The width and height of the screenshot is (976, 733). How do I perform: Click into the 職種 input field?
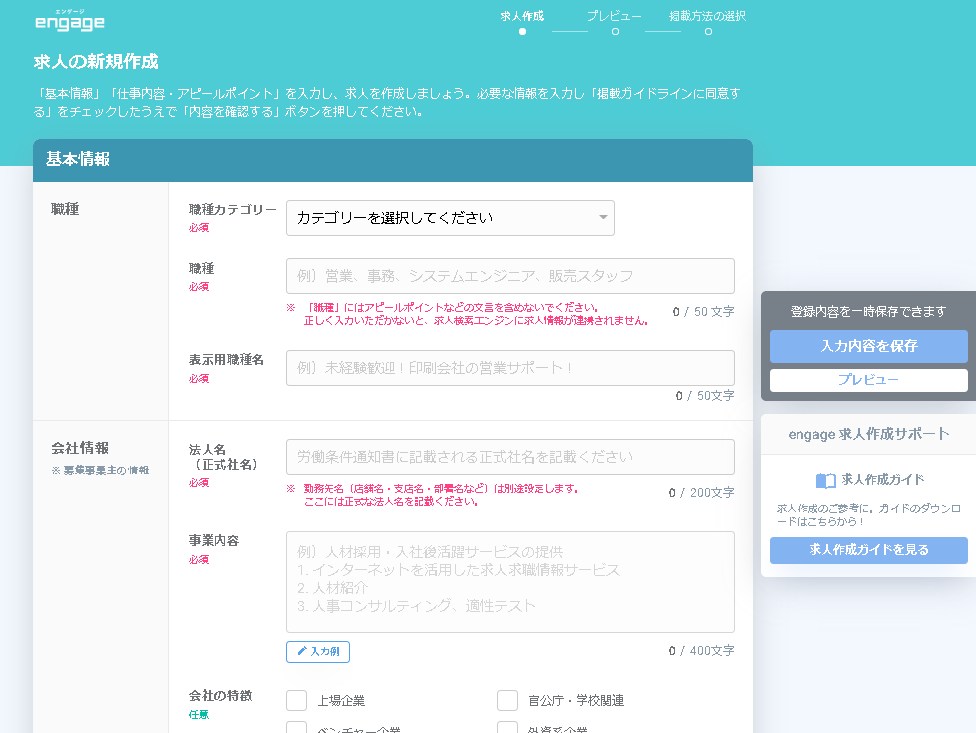(510, 276)
